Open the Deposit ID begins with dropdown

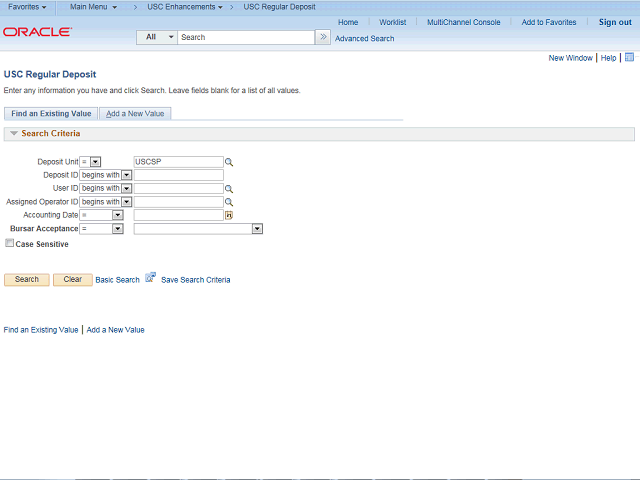tap(127, 175)
